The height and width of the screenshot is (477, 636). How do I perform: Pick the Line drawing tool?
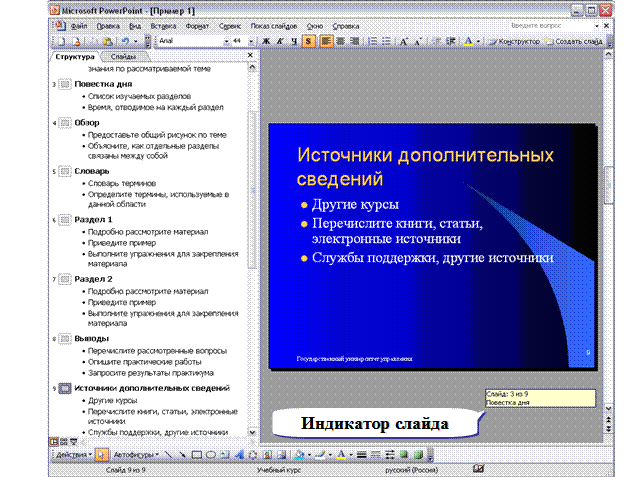(168, 455)
